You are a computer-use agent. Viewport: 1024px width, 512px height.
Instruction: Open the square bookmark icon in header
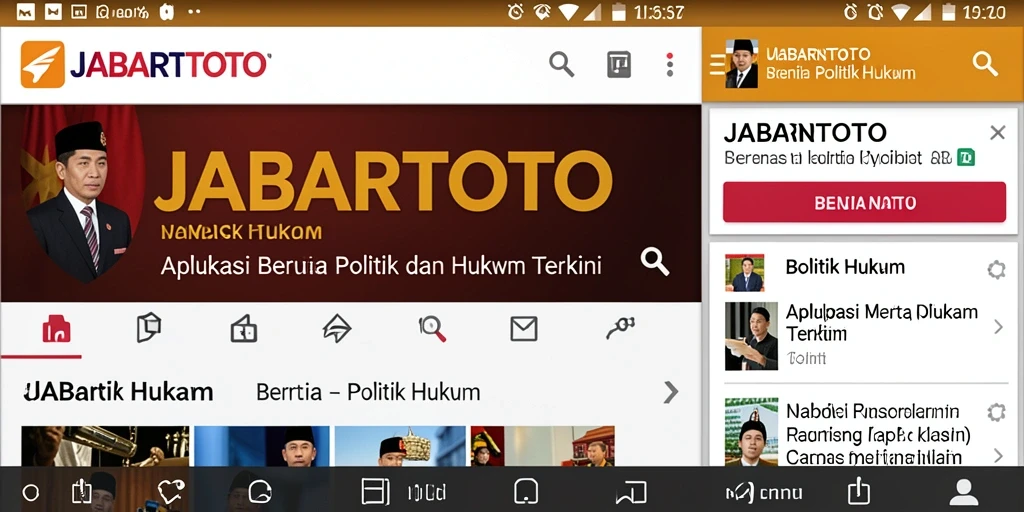point(618,65)
